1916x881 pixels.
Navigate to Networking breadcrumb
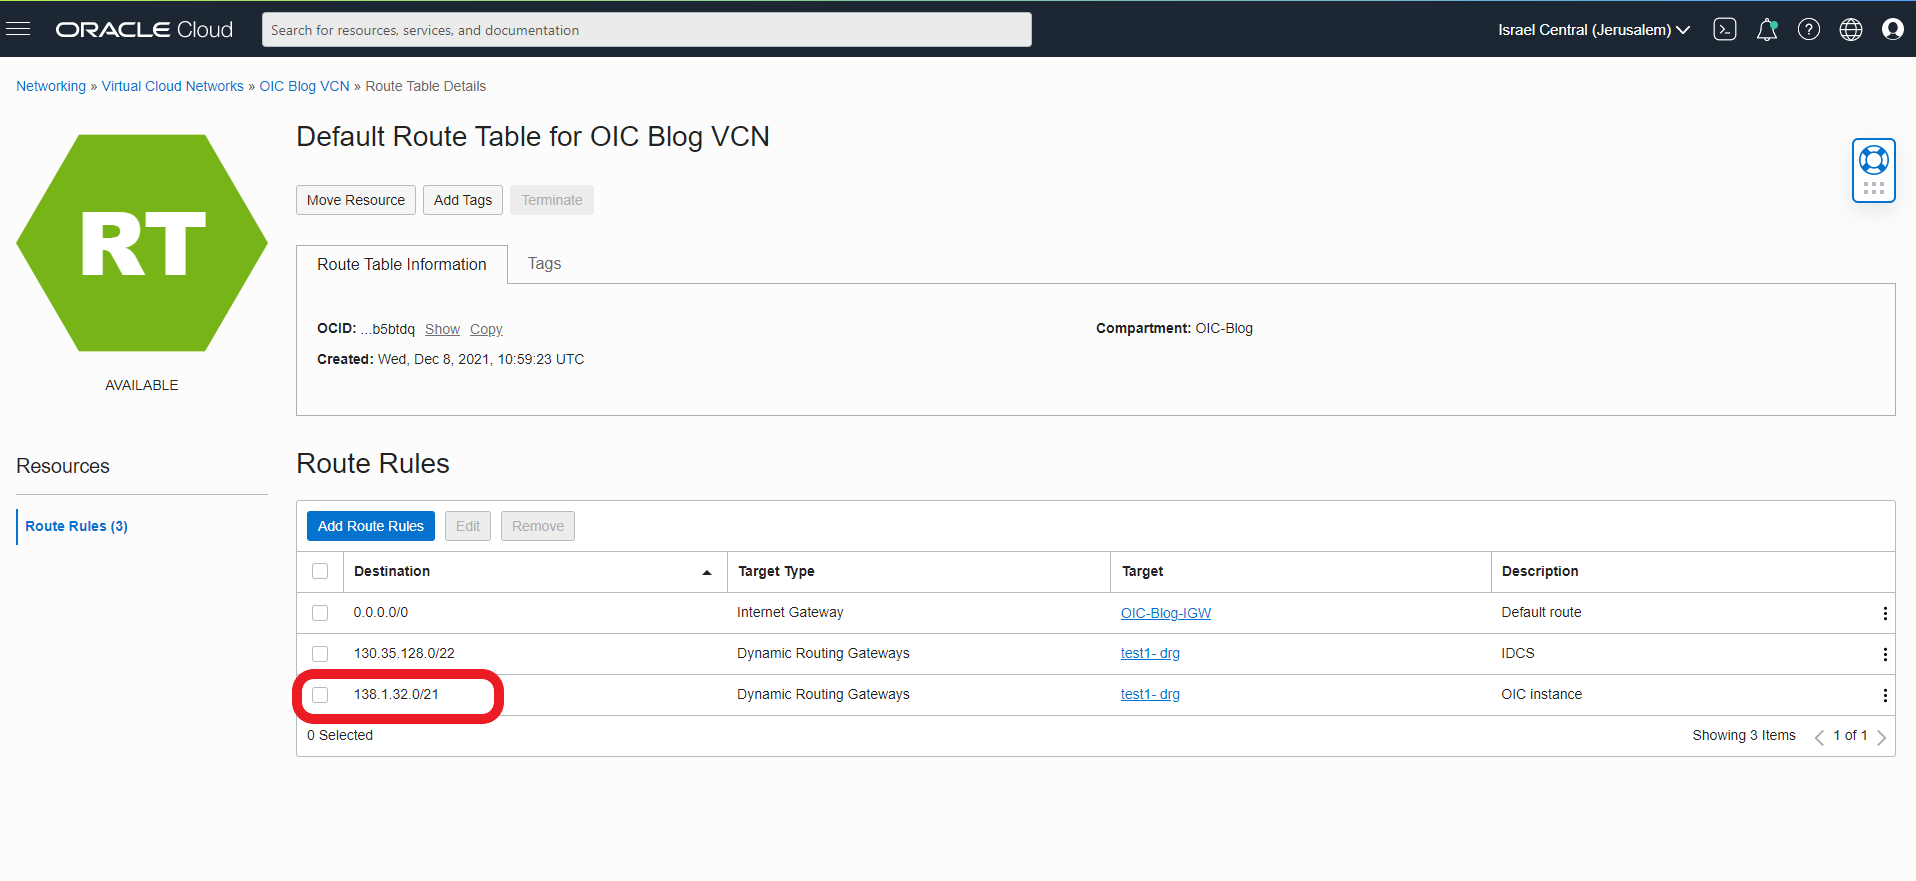(51, 86)
